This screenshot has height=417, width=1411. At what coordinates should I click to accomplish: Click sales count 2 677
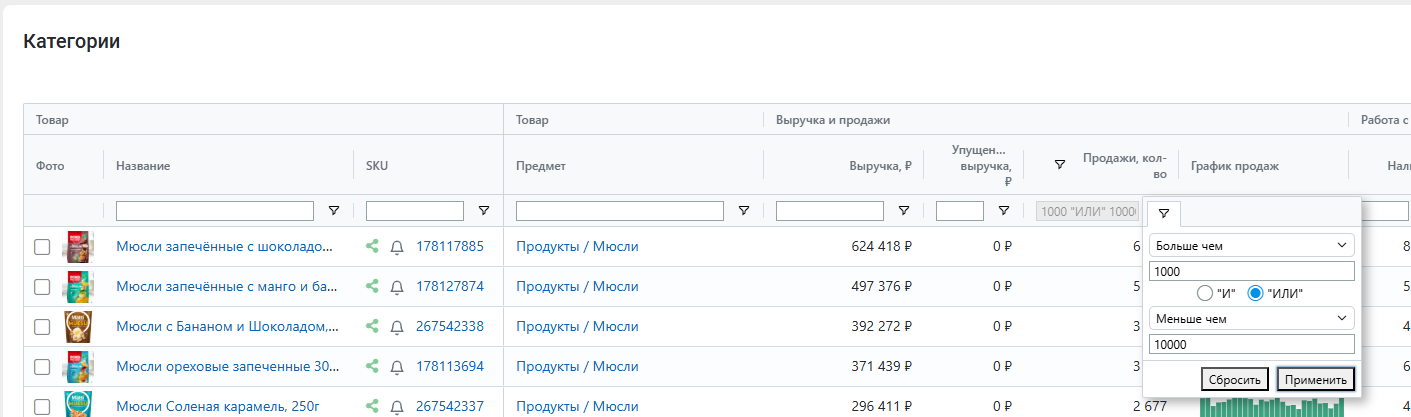tap(1150, 406)
